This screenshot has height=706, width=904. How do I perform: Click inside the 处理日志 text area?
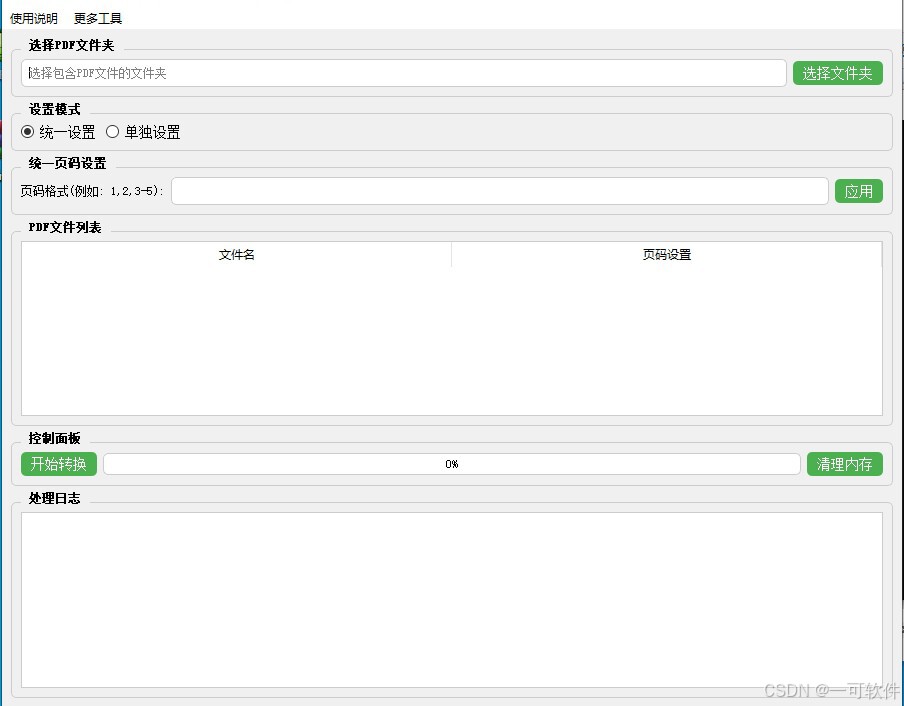pos(451,599)
